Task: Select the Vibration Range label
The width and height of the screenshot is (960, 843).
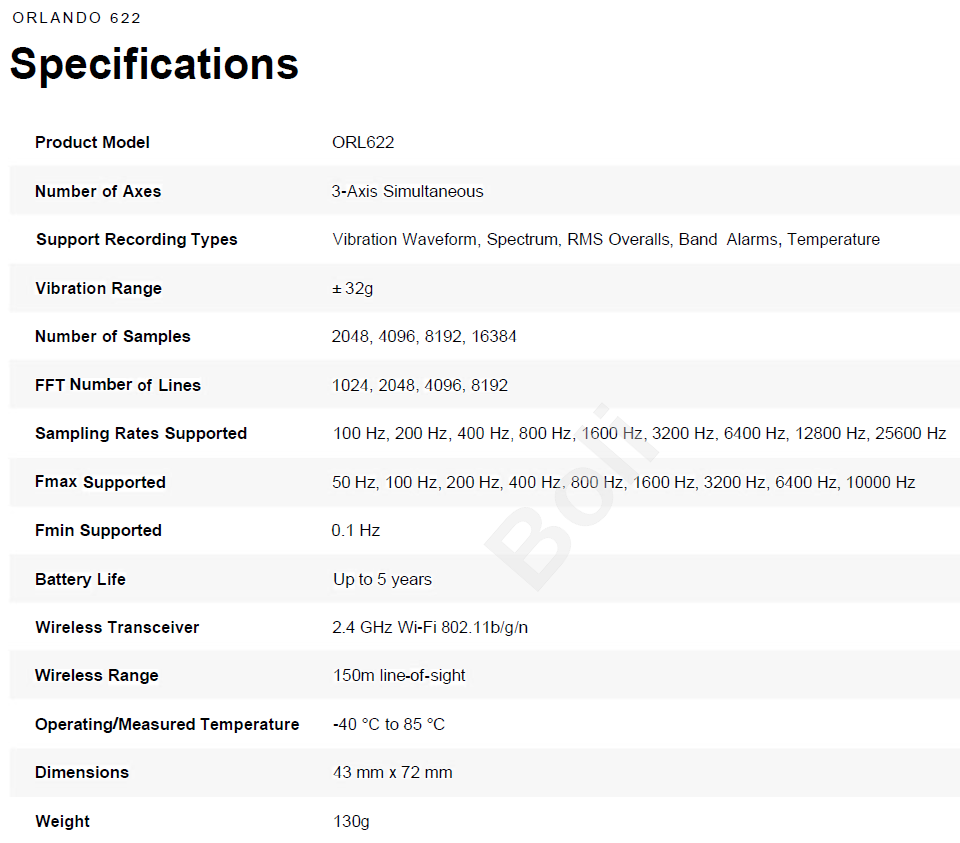Action: tap(98, 288)
